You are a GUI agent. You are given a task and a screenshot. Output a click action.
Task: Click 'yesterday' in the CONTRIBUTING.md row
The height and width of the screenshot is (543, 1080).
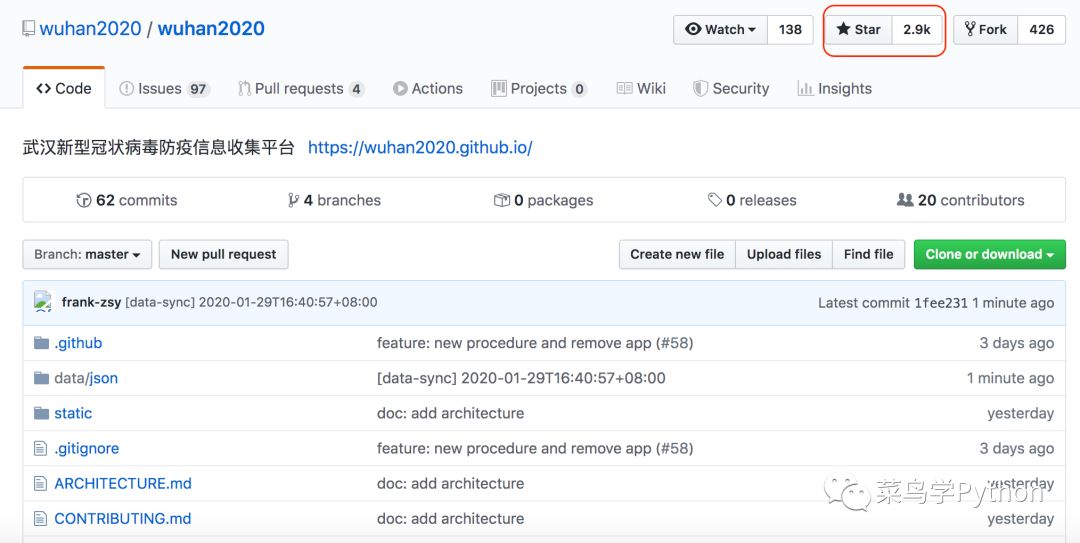tap(1021, 519)
